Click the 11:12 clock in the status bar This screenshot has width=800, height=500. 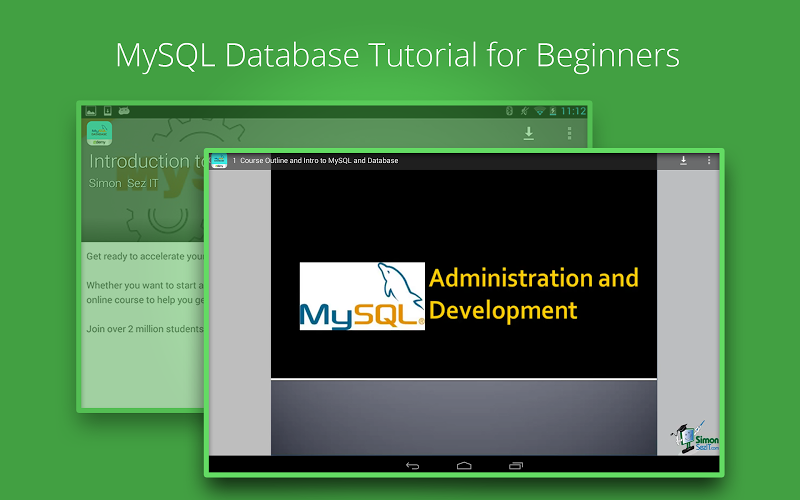click(x=573, y=111)
